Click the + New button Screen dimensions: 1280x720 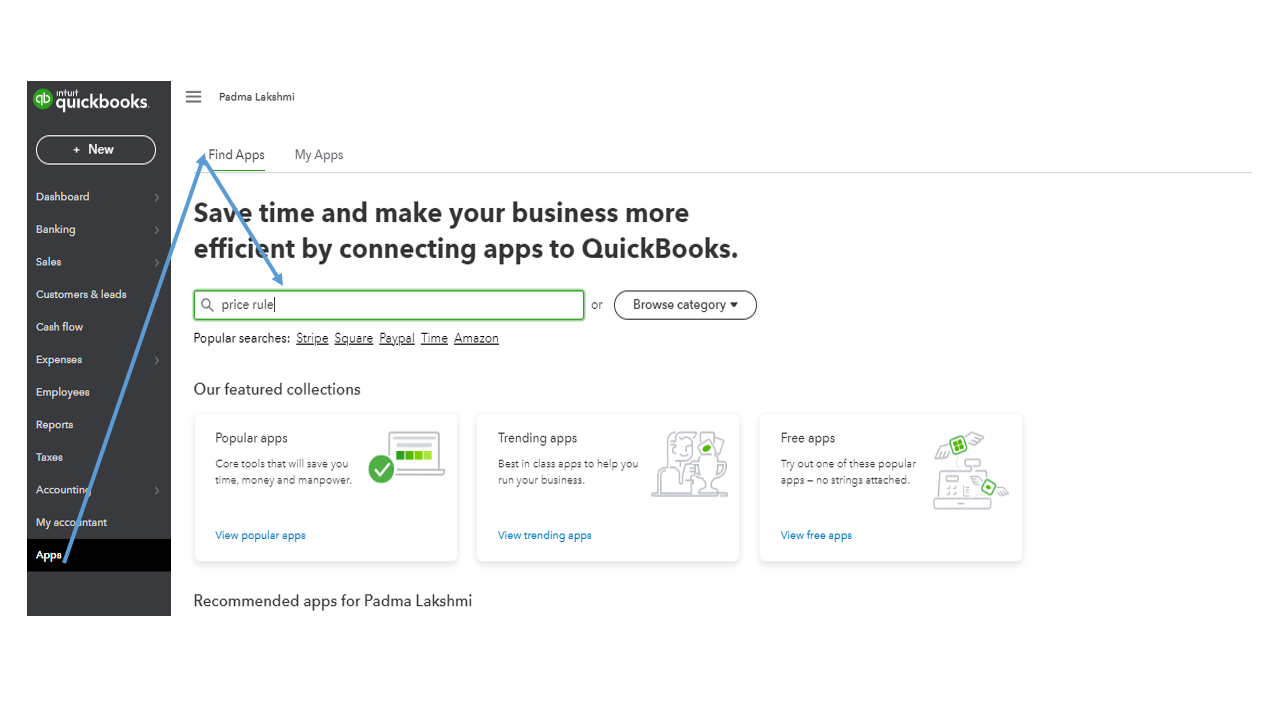pyautogui.click(x=95, y=149)
